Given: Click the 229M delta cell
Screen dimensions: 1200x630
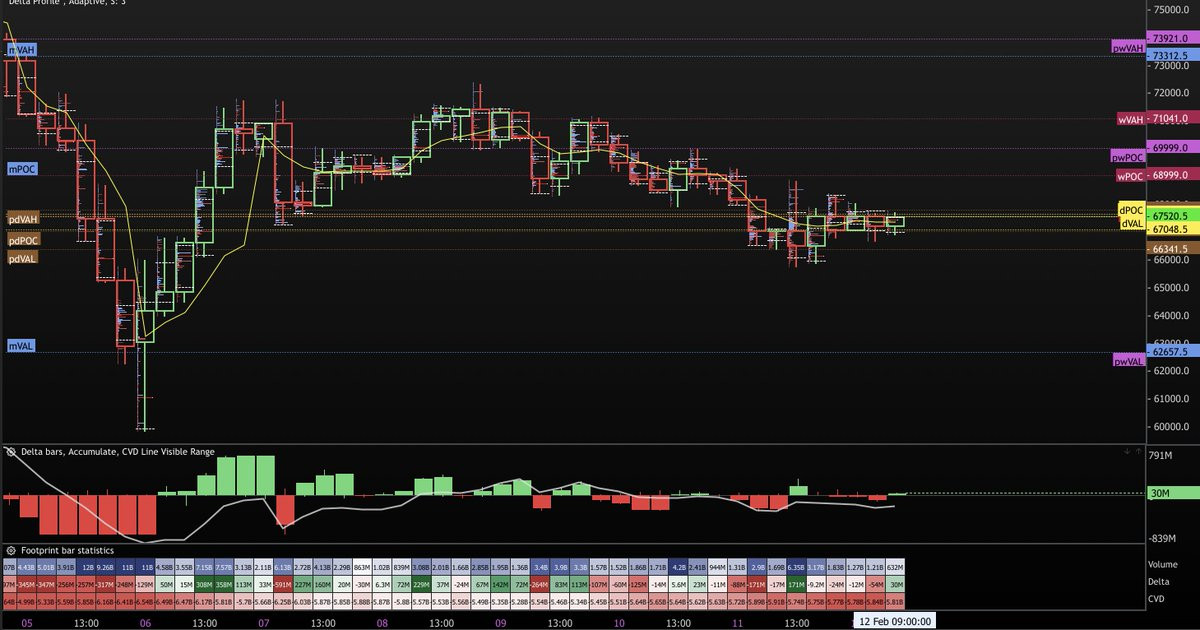Looking at the screenshot, I should 421,584.
